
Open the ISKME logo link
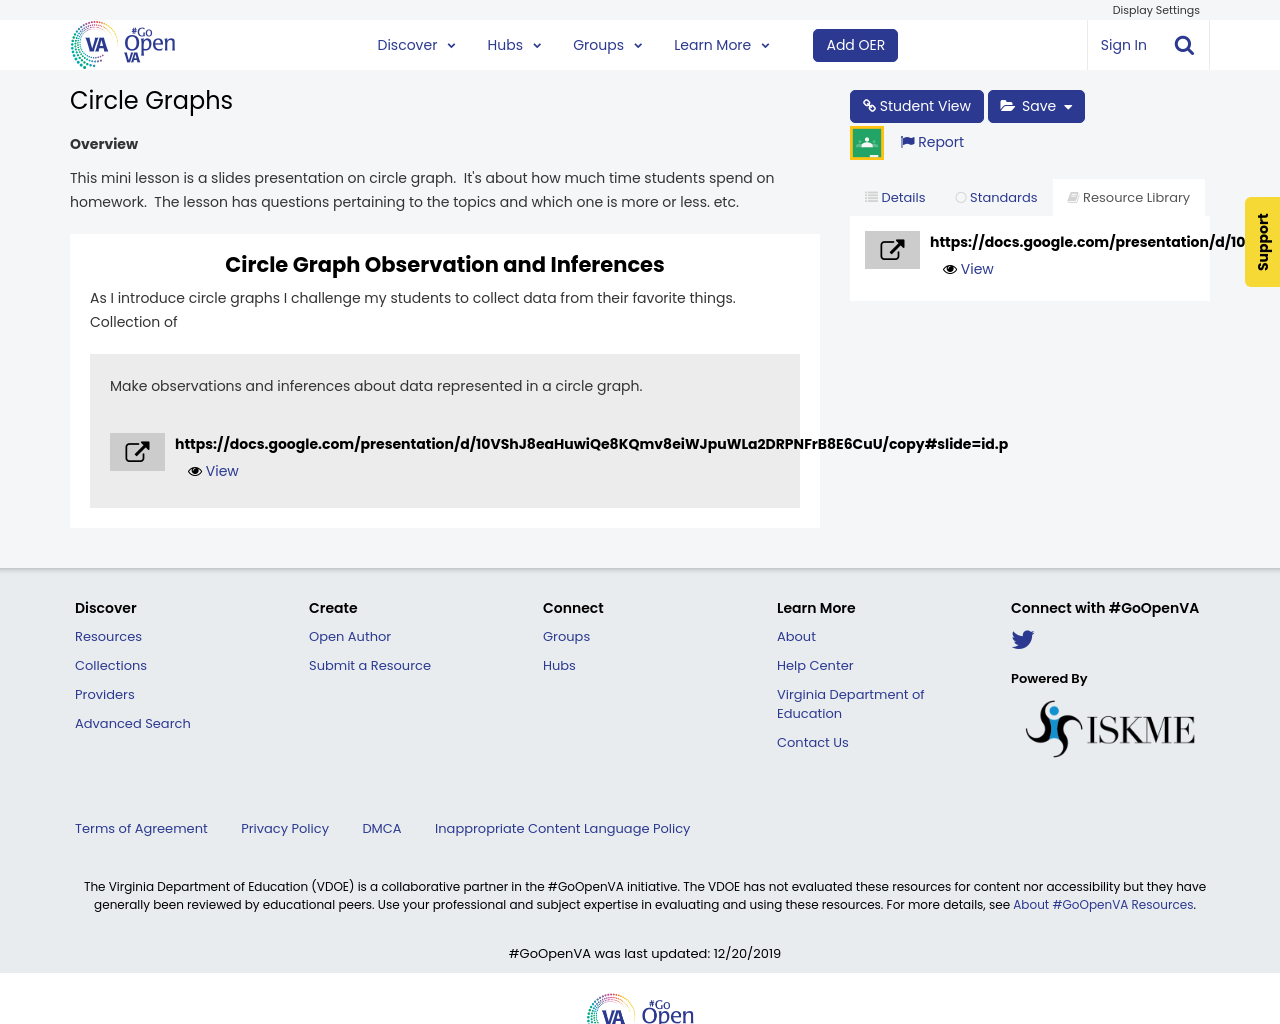tap(1110, 729)
